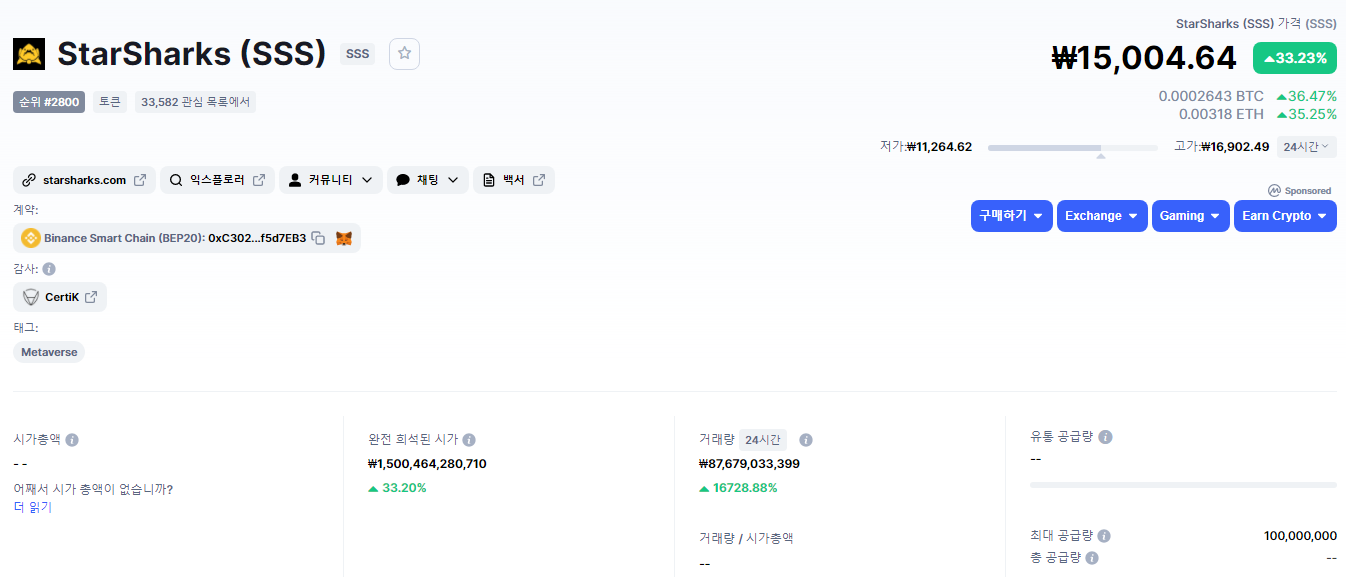Click info icon next to 감사
1346x587 pixels.
pyautogui.click(x=49, y=269)
